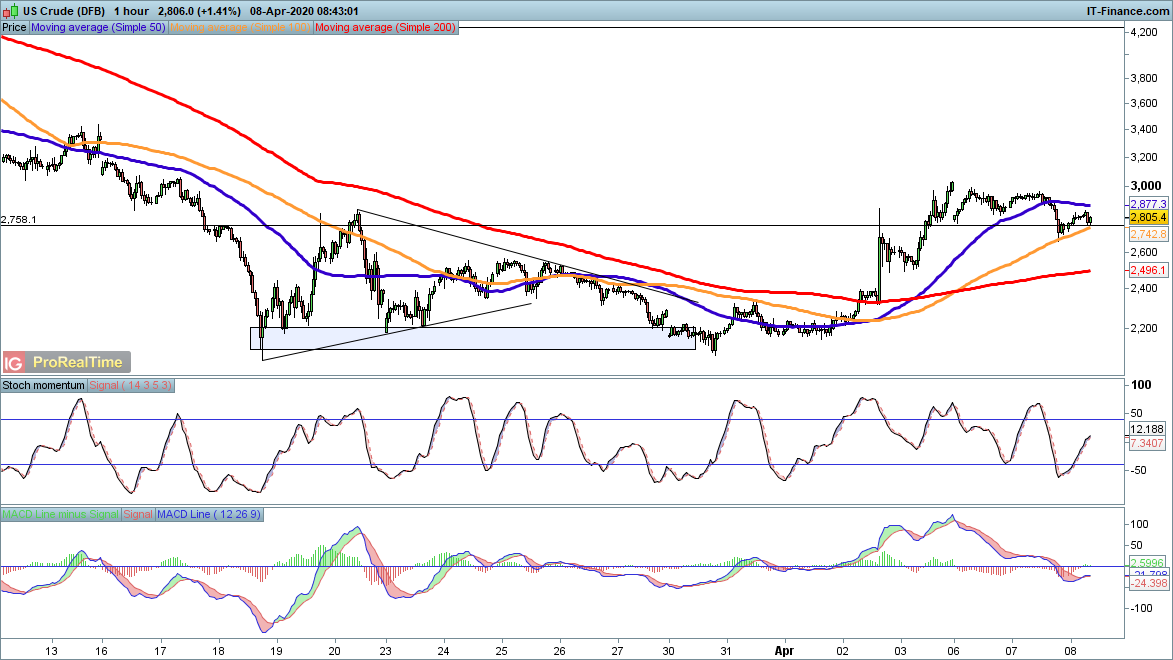Click the US Crude (DFB) instrument title

pyautogui.click(x=64, y=11)
